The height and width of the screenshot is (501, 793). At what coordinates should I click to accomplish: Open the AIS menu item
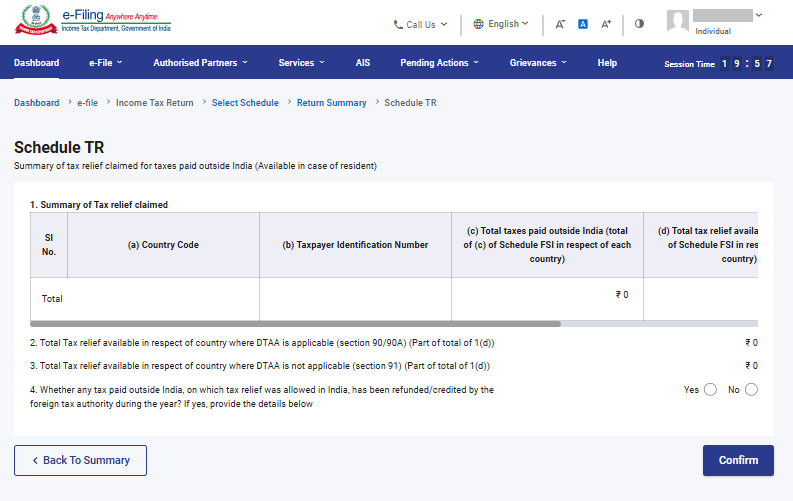coord(363,63)
